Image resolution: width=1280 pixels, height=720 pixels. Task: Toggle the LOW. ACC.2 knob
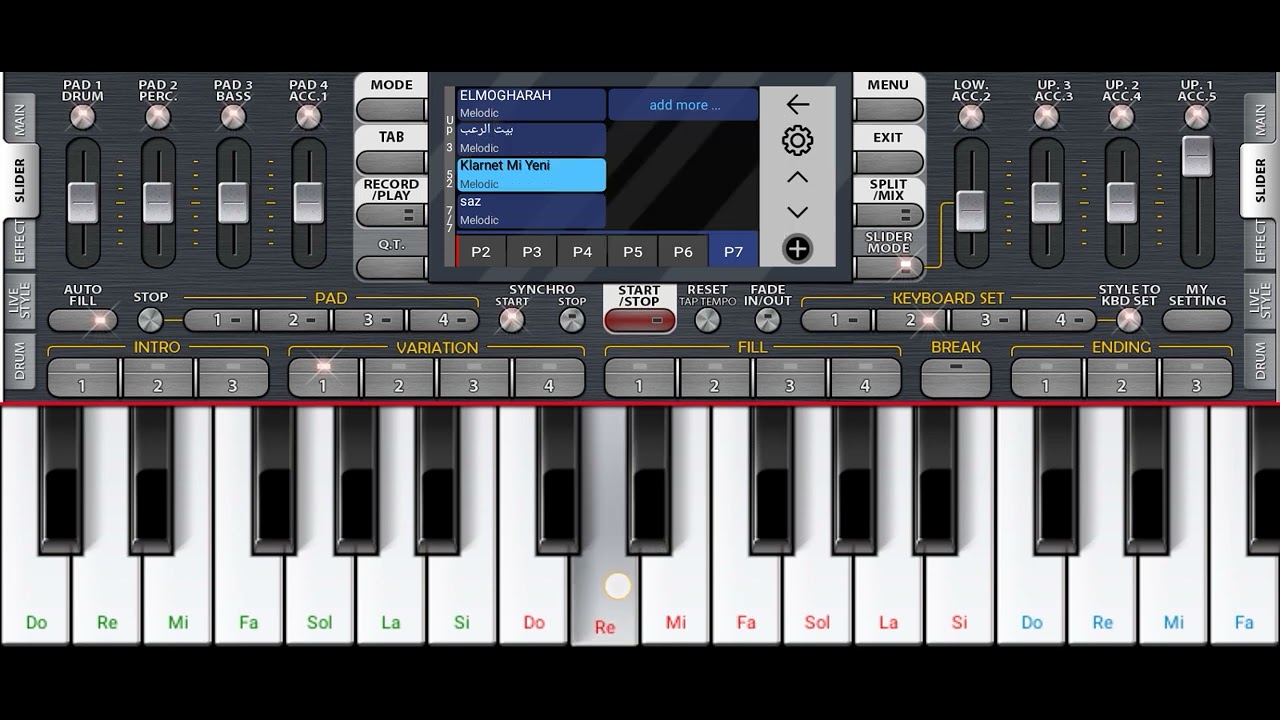tap(970, 117)
